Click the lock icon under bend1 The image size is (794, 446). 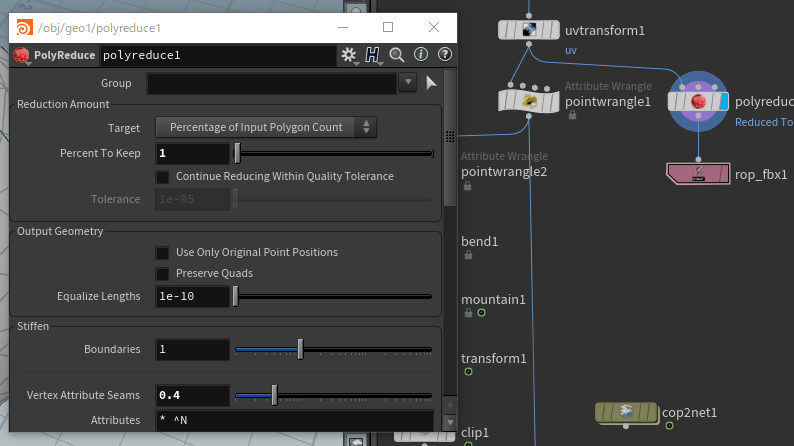pyautogui.click(x=468, y=255)
